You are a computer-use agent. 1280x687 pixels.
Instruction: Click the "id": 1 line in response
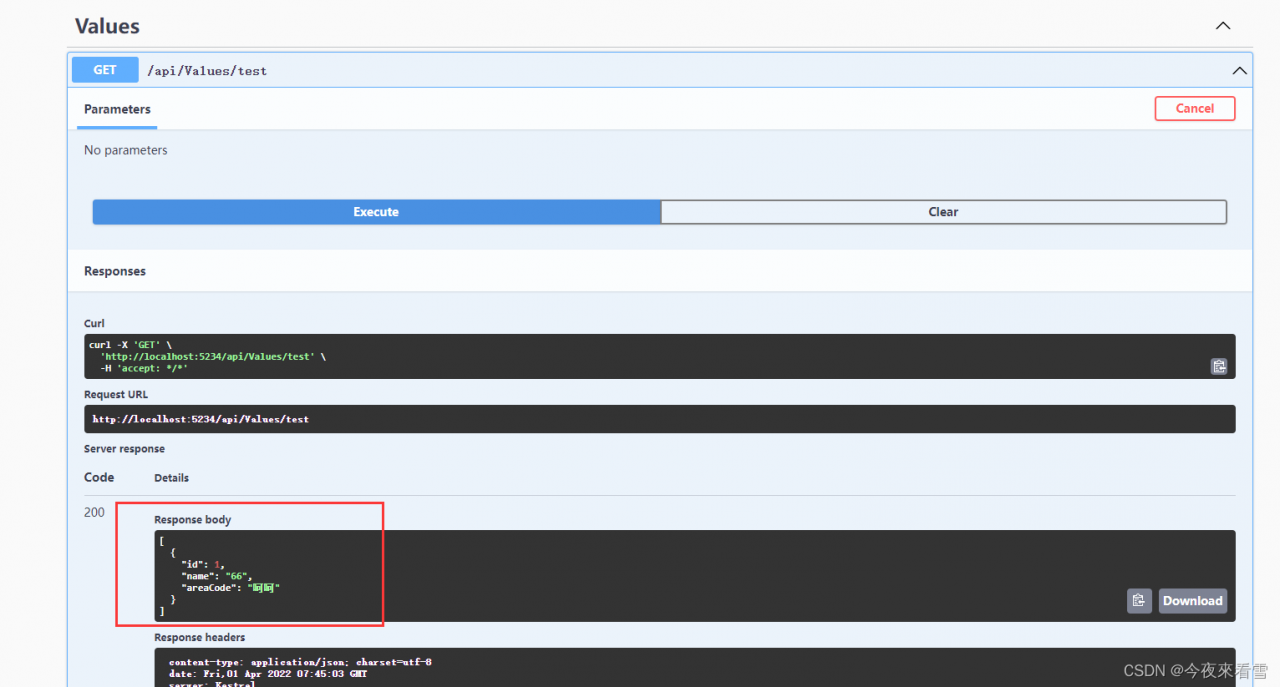point(204,564)
